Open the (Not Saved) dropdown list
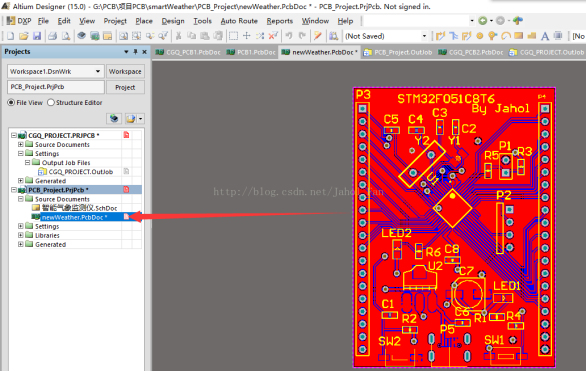The height and width of the screenshot is (372, 586). (424, 36)
